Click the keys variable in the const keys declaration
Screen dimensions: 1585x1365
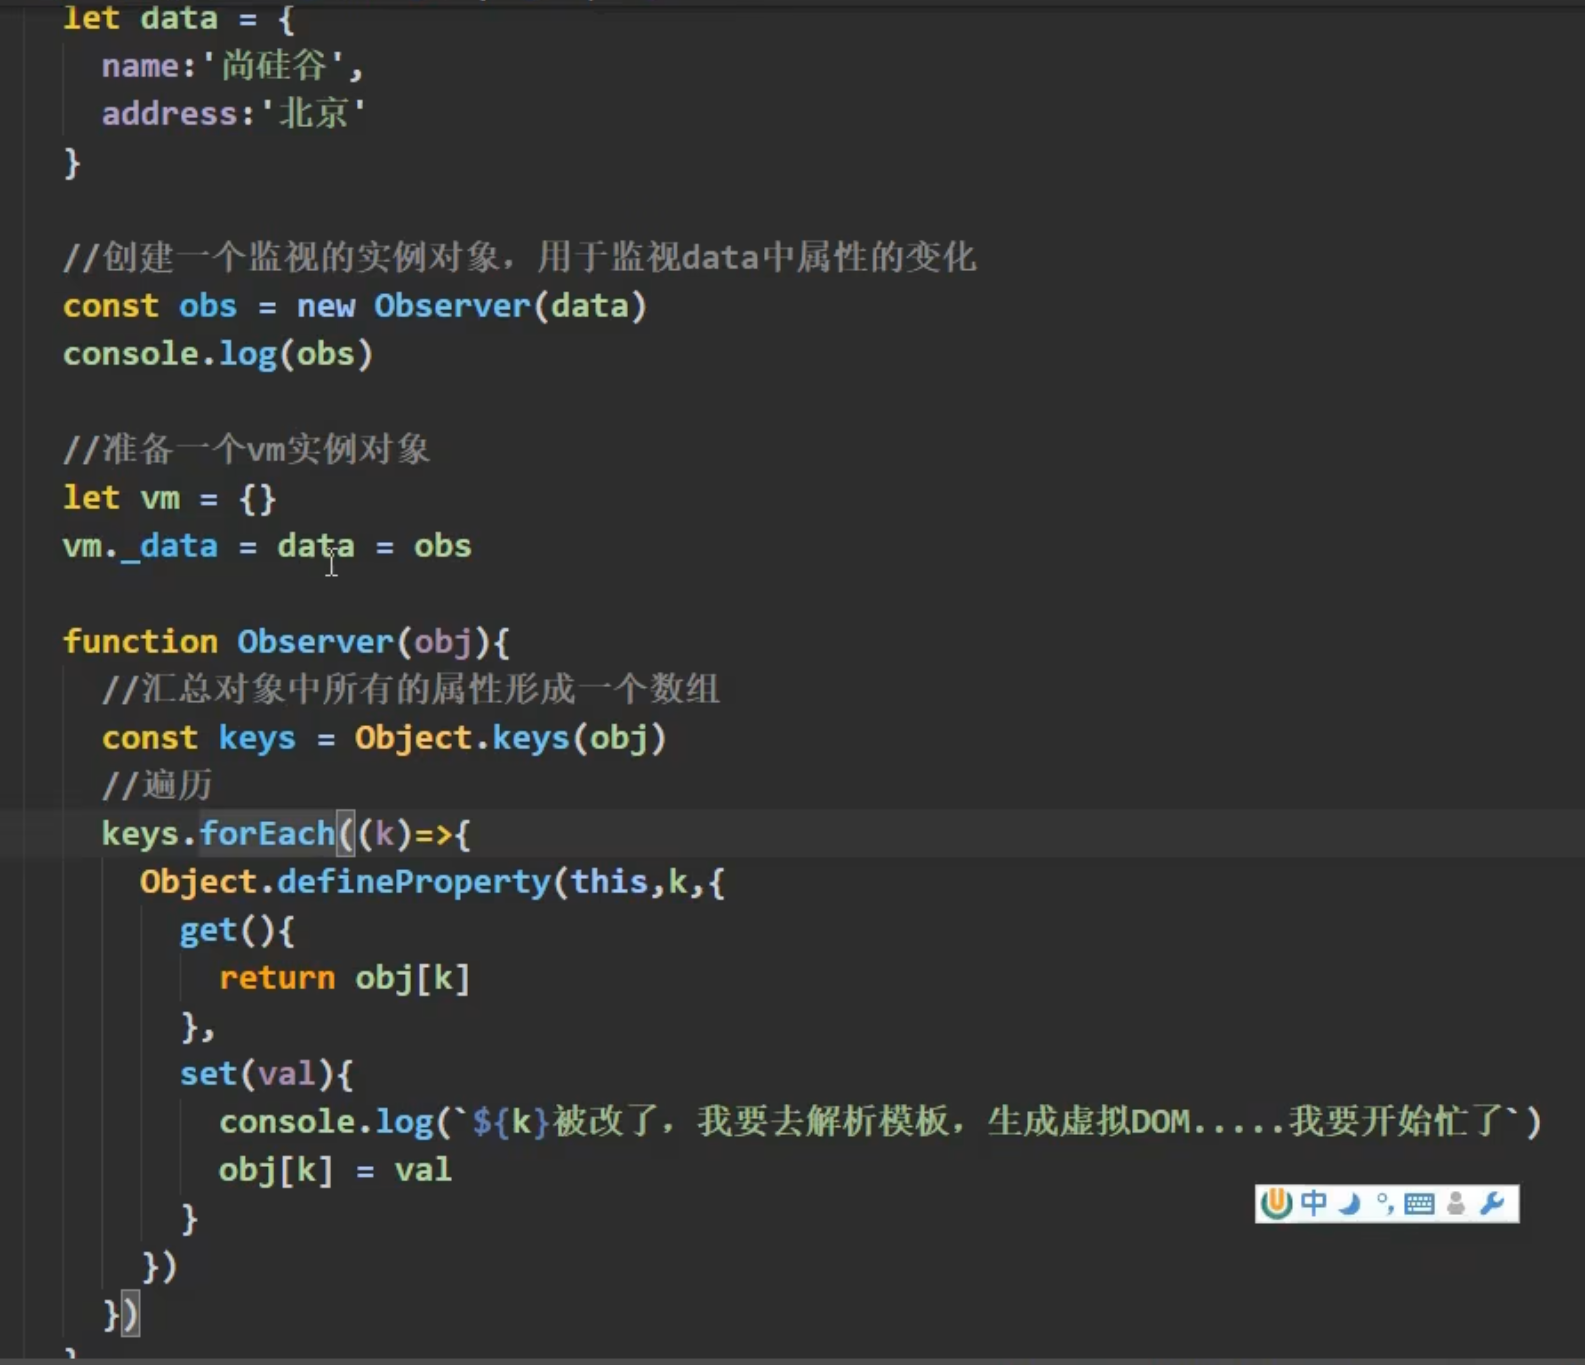[257, 738]
